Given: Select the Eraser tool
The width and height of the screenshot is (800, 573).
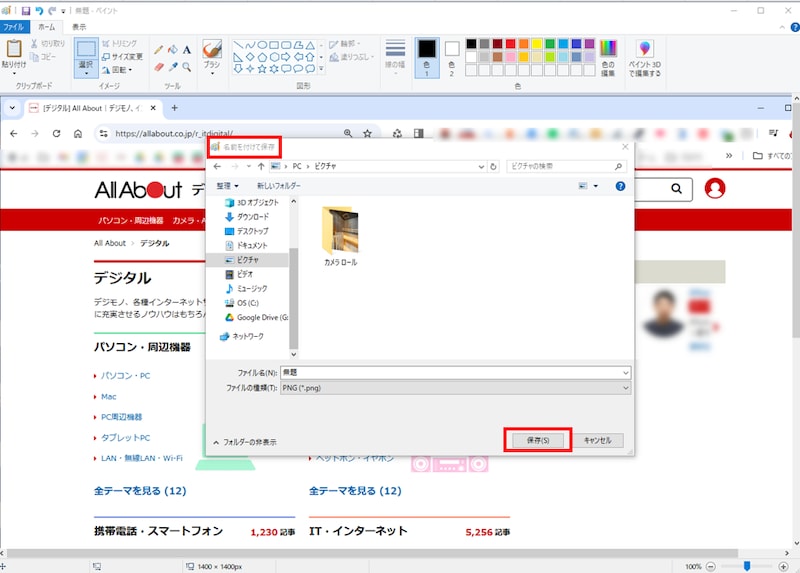Looking at the screenshot, I should pos(159,67).
